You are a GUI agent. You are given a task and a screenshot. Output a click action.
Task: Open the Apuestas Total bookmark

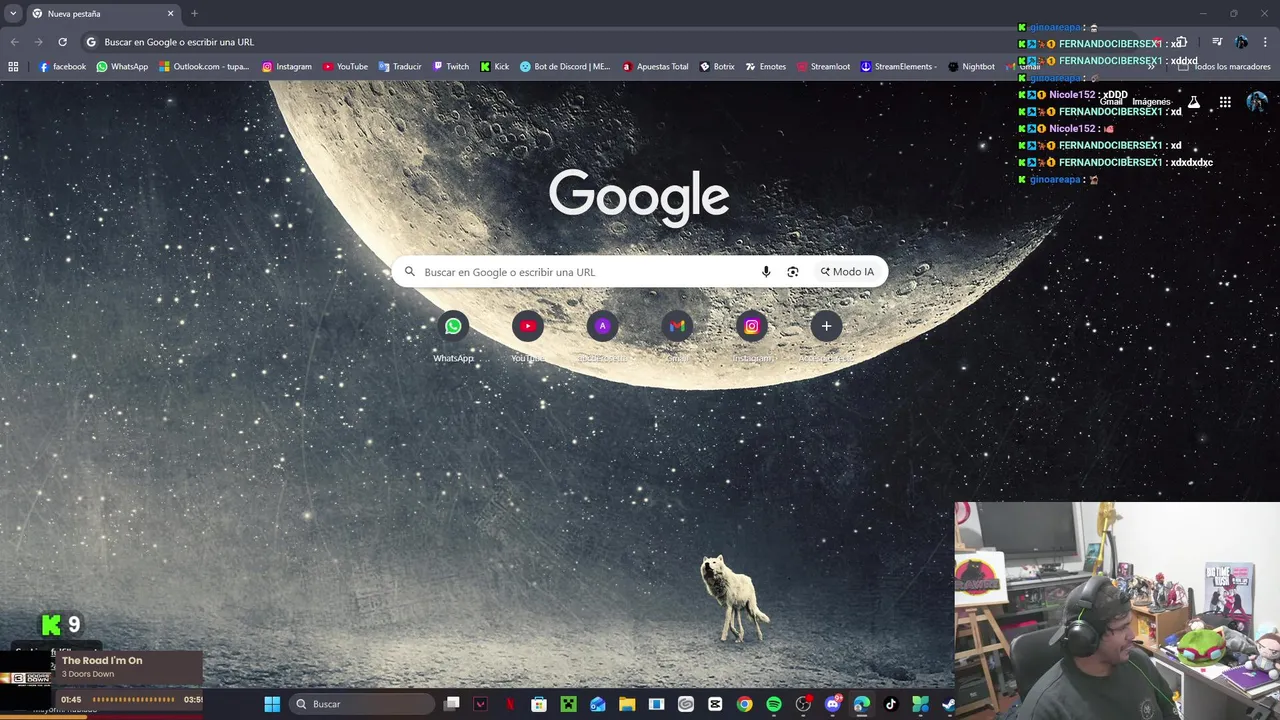[x=656, y=67]
